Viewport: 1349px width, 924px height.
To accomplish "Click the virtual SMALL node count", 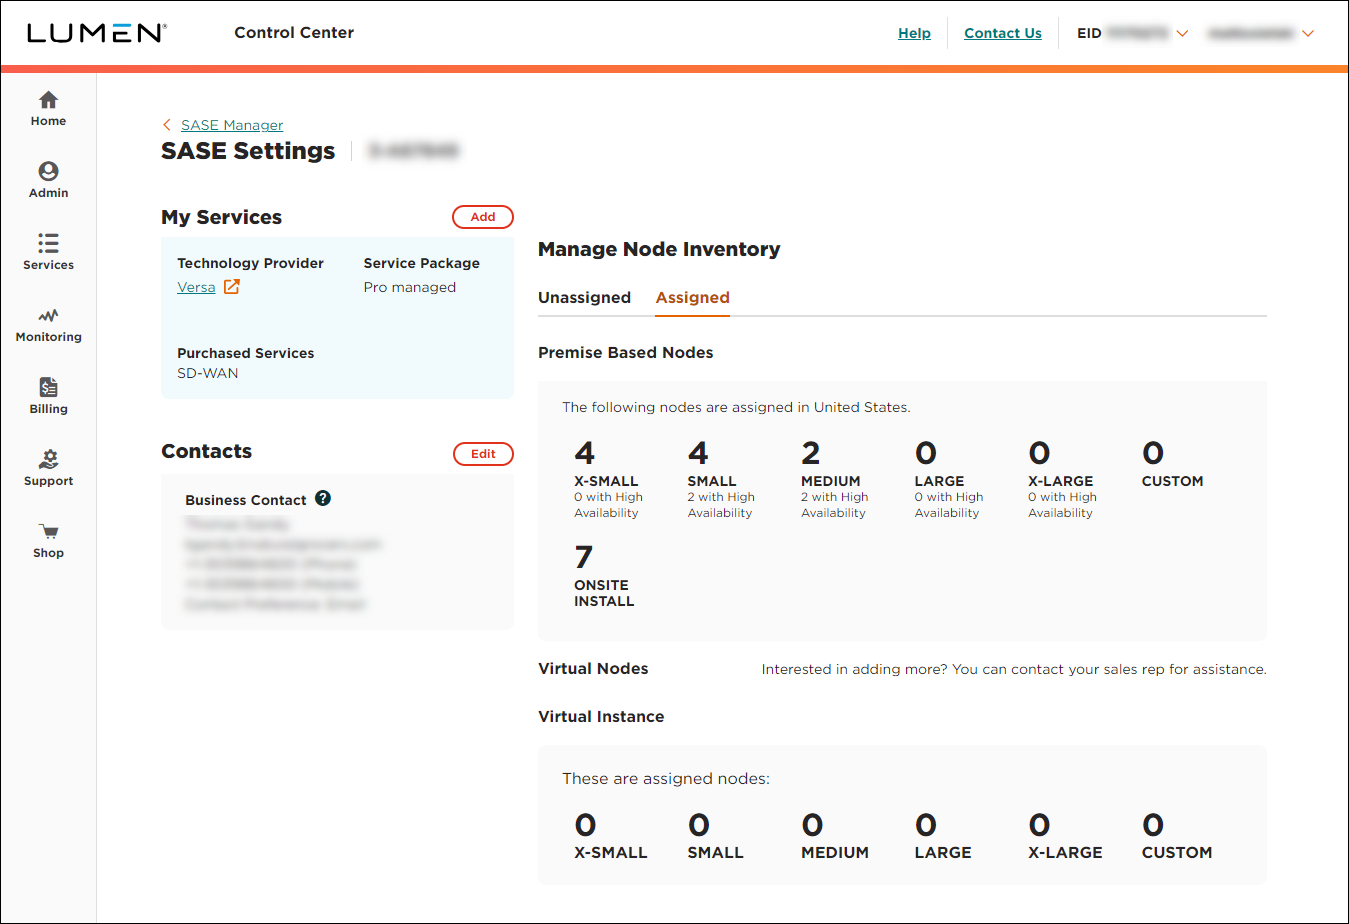I will 699,825.
